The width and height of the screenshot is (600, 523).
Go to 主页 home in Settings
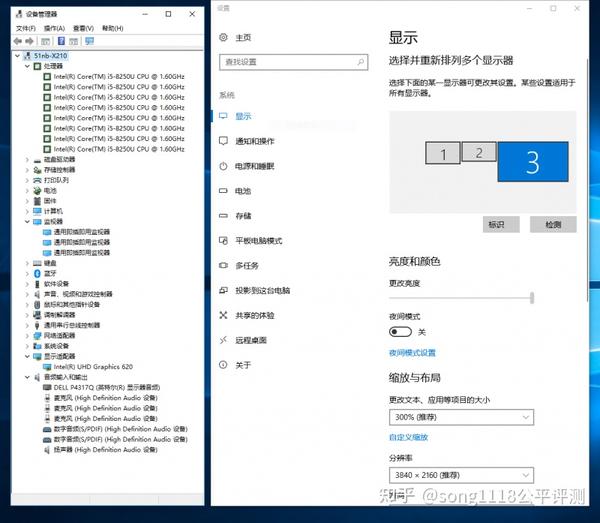coord(243,37)
